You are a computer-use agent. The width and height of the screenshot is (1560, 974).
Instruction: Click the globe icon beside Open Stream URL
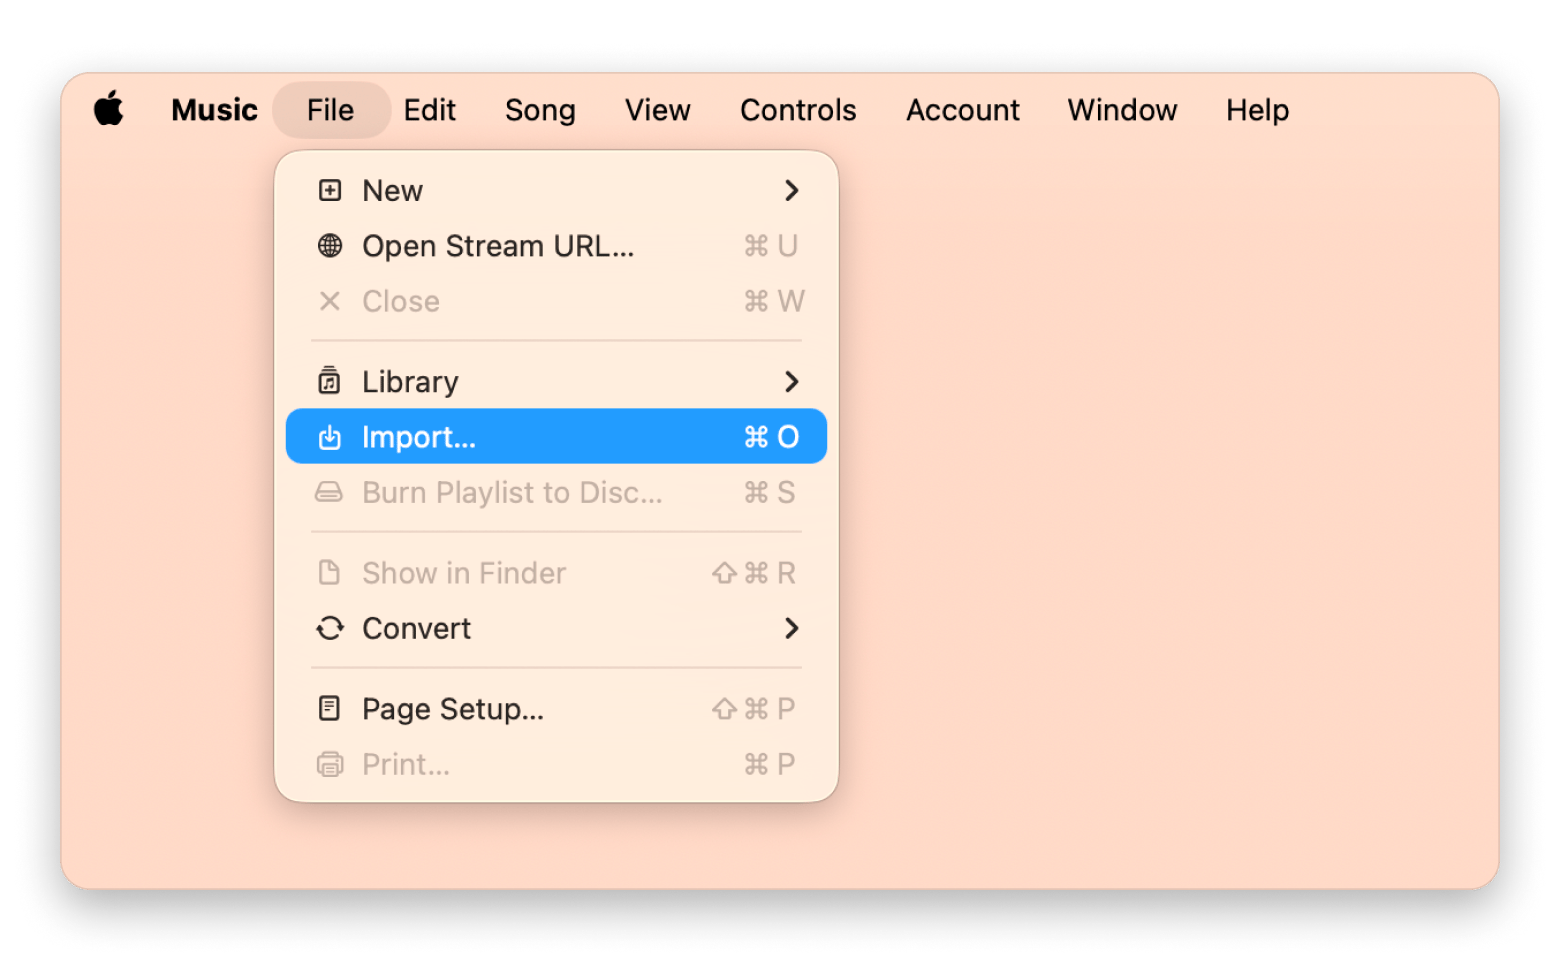(330, 246)
